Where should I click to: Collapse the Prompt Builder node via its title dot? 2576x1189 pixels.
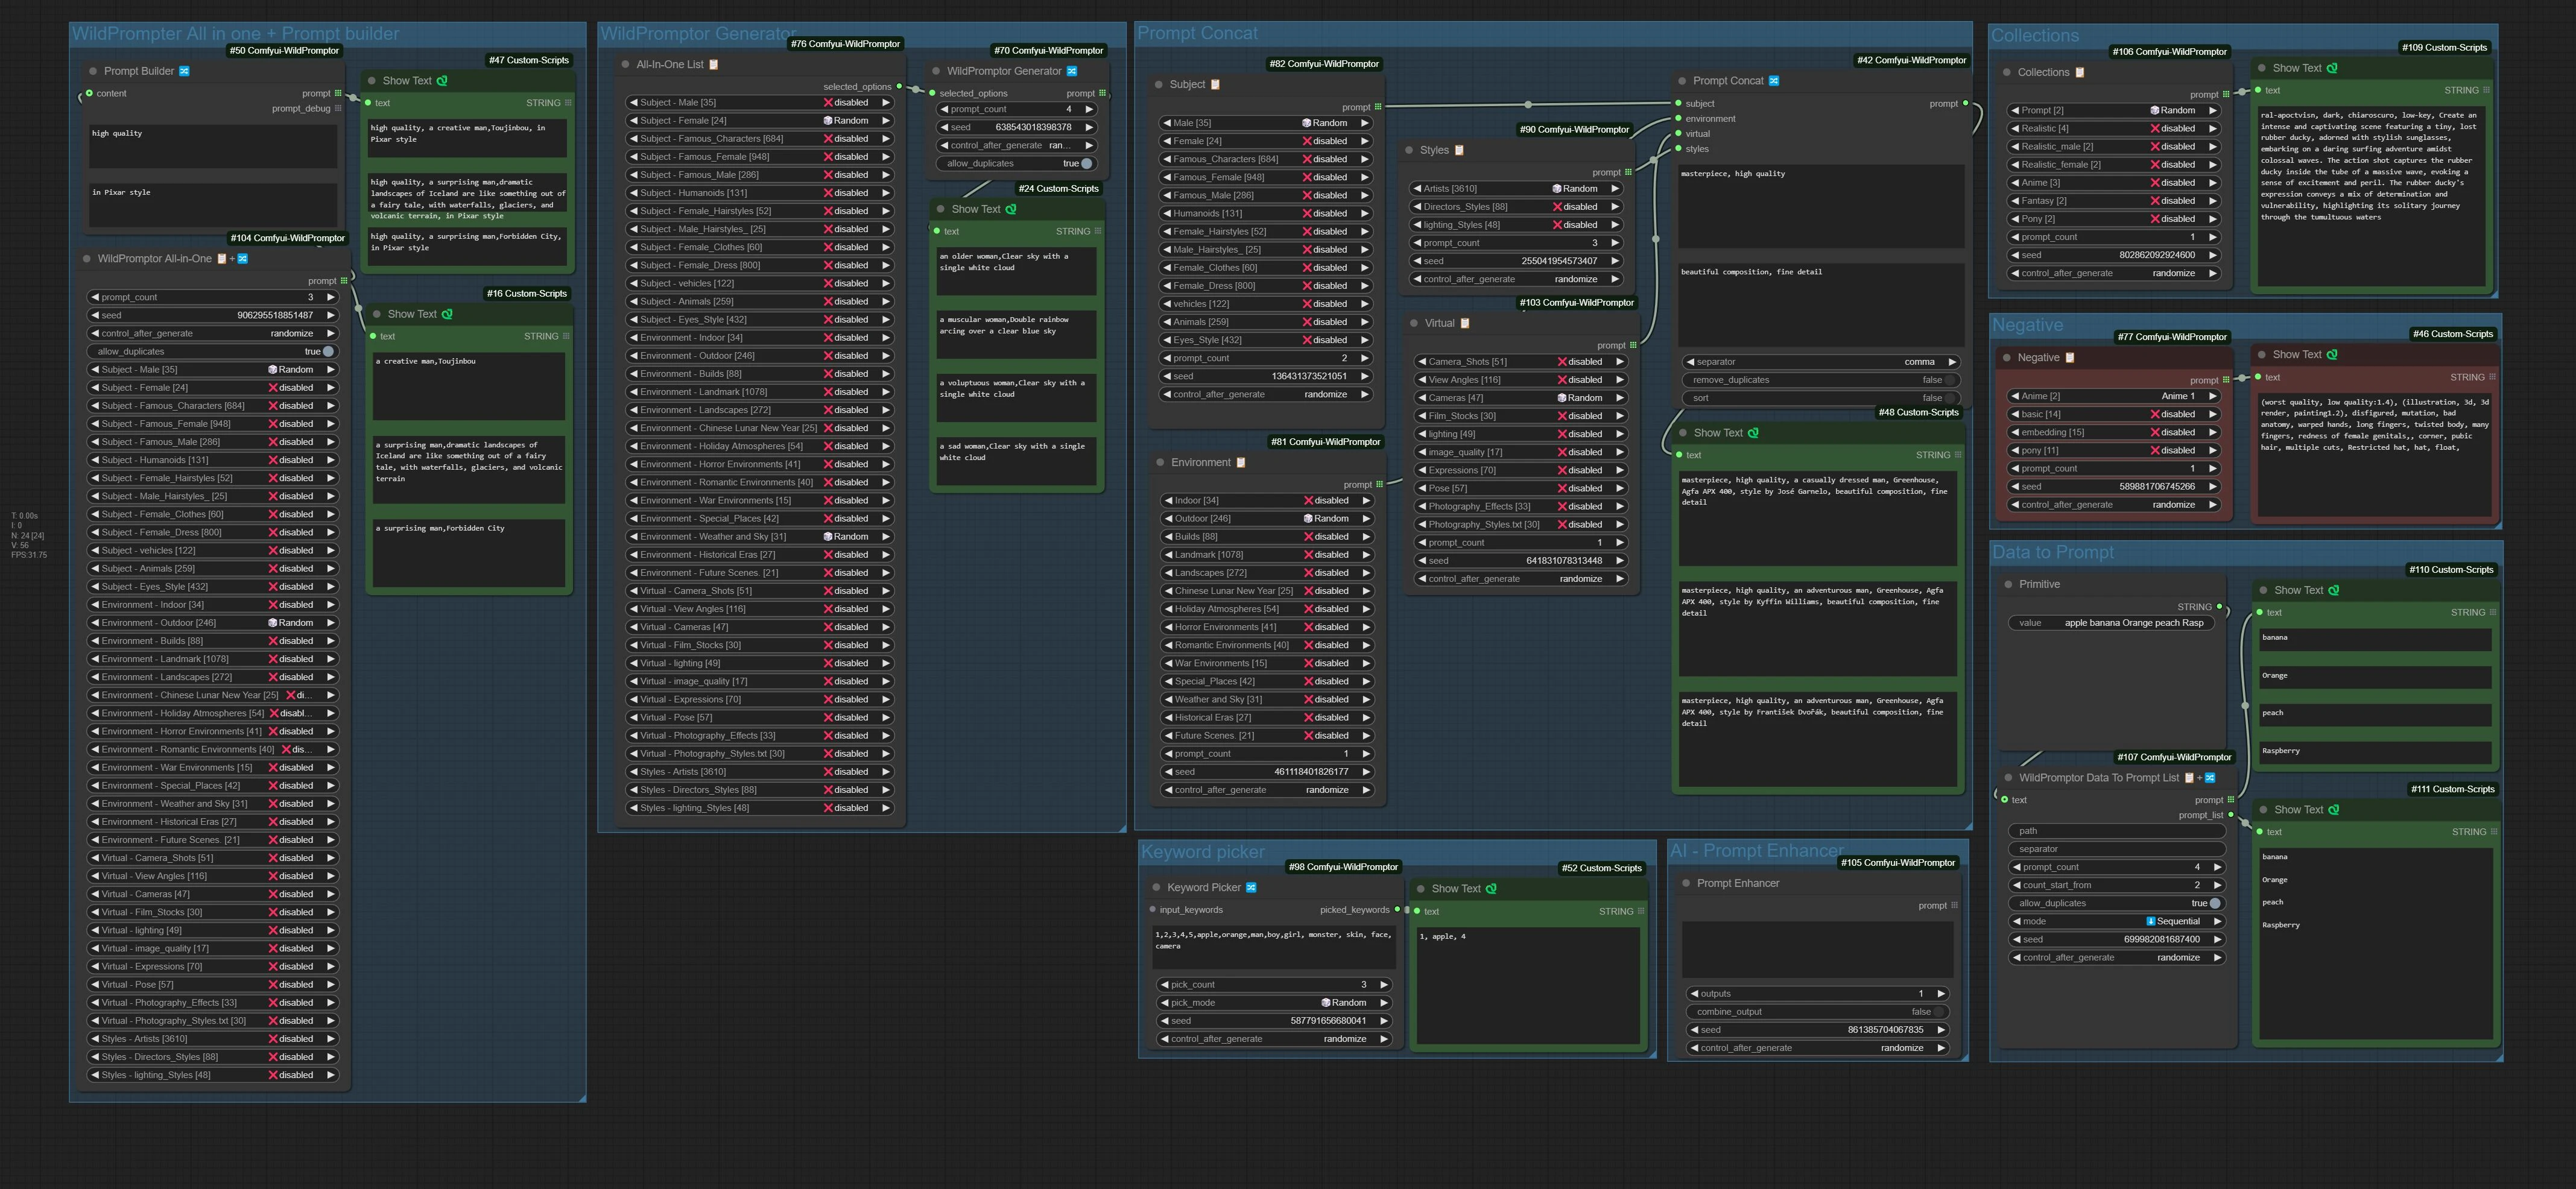tap(93, 71)
